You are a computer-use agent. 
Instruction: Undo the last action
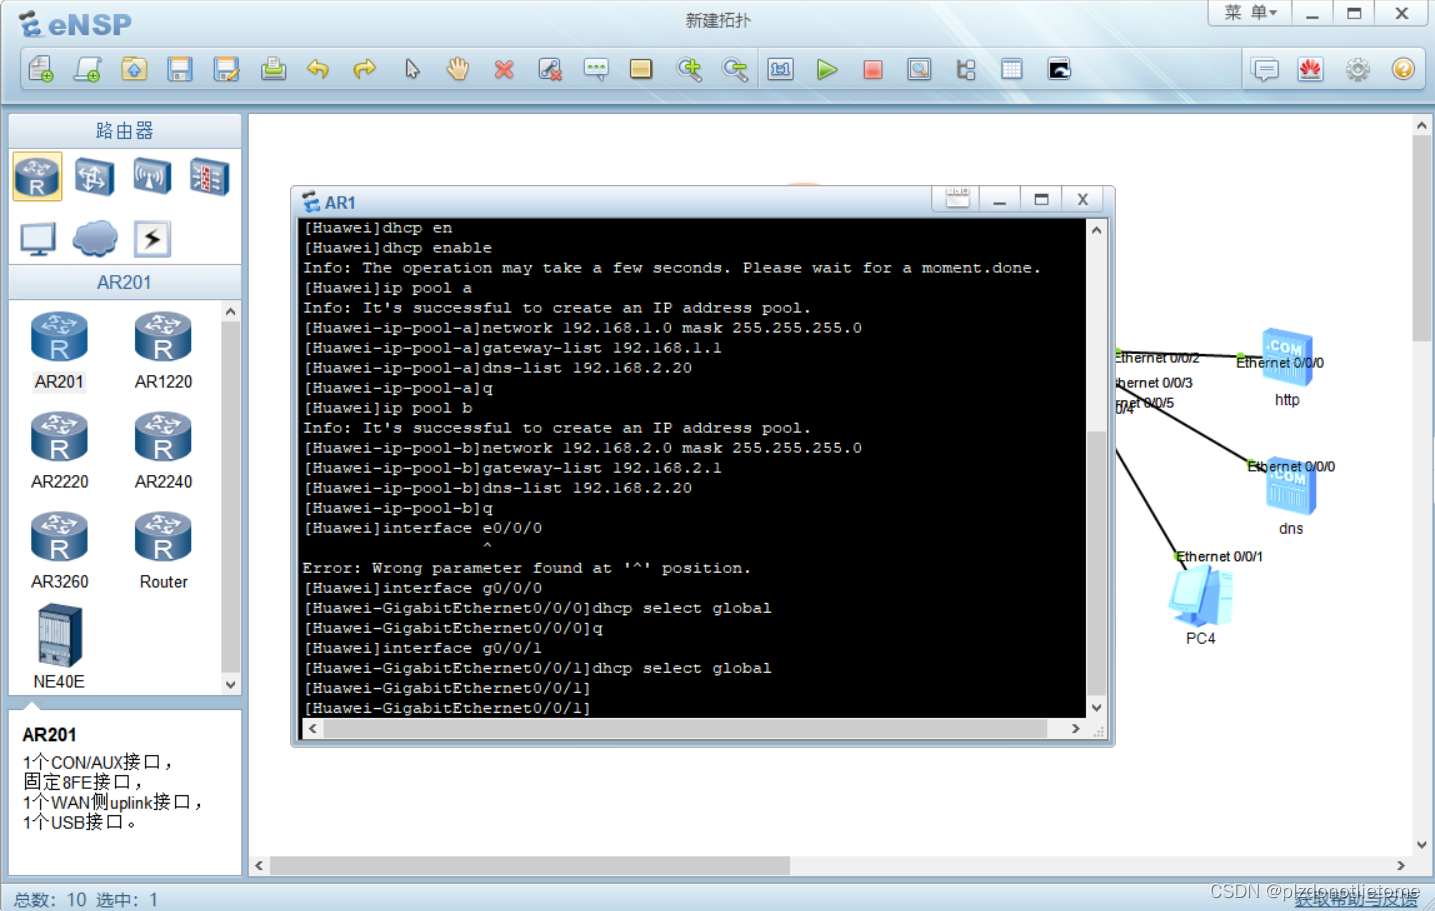coord(318,69)
